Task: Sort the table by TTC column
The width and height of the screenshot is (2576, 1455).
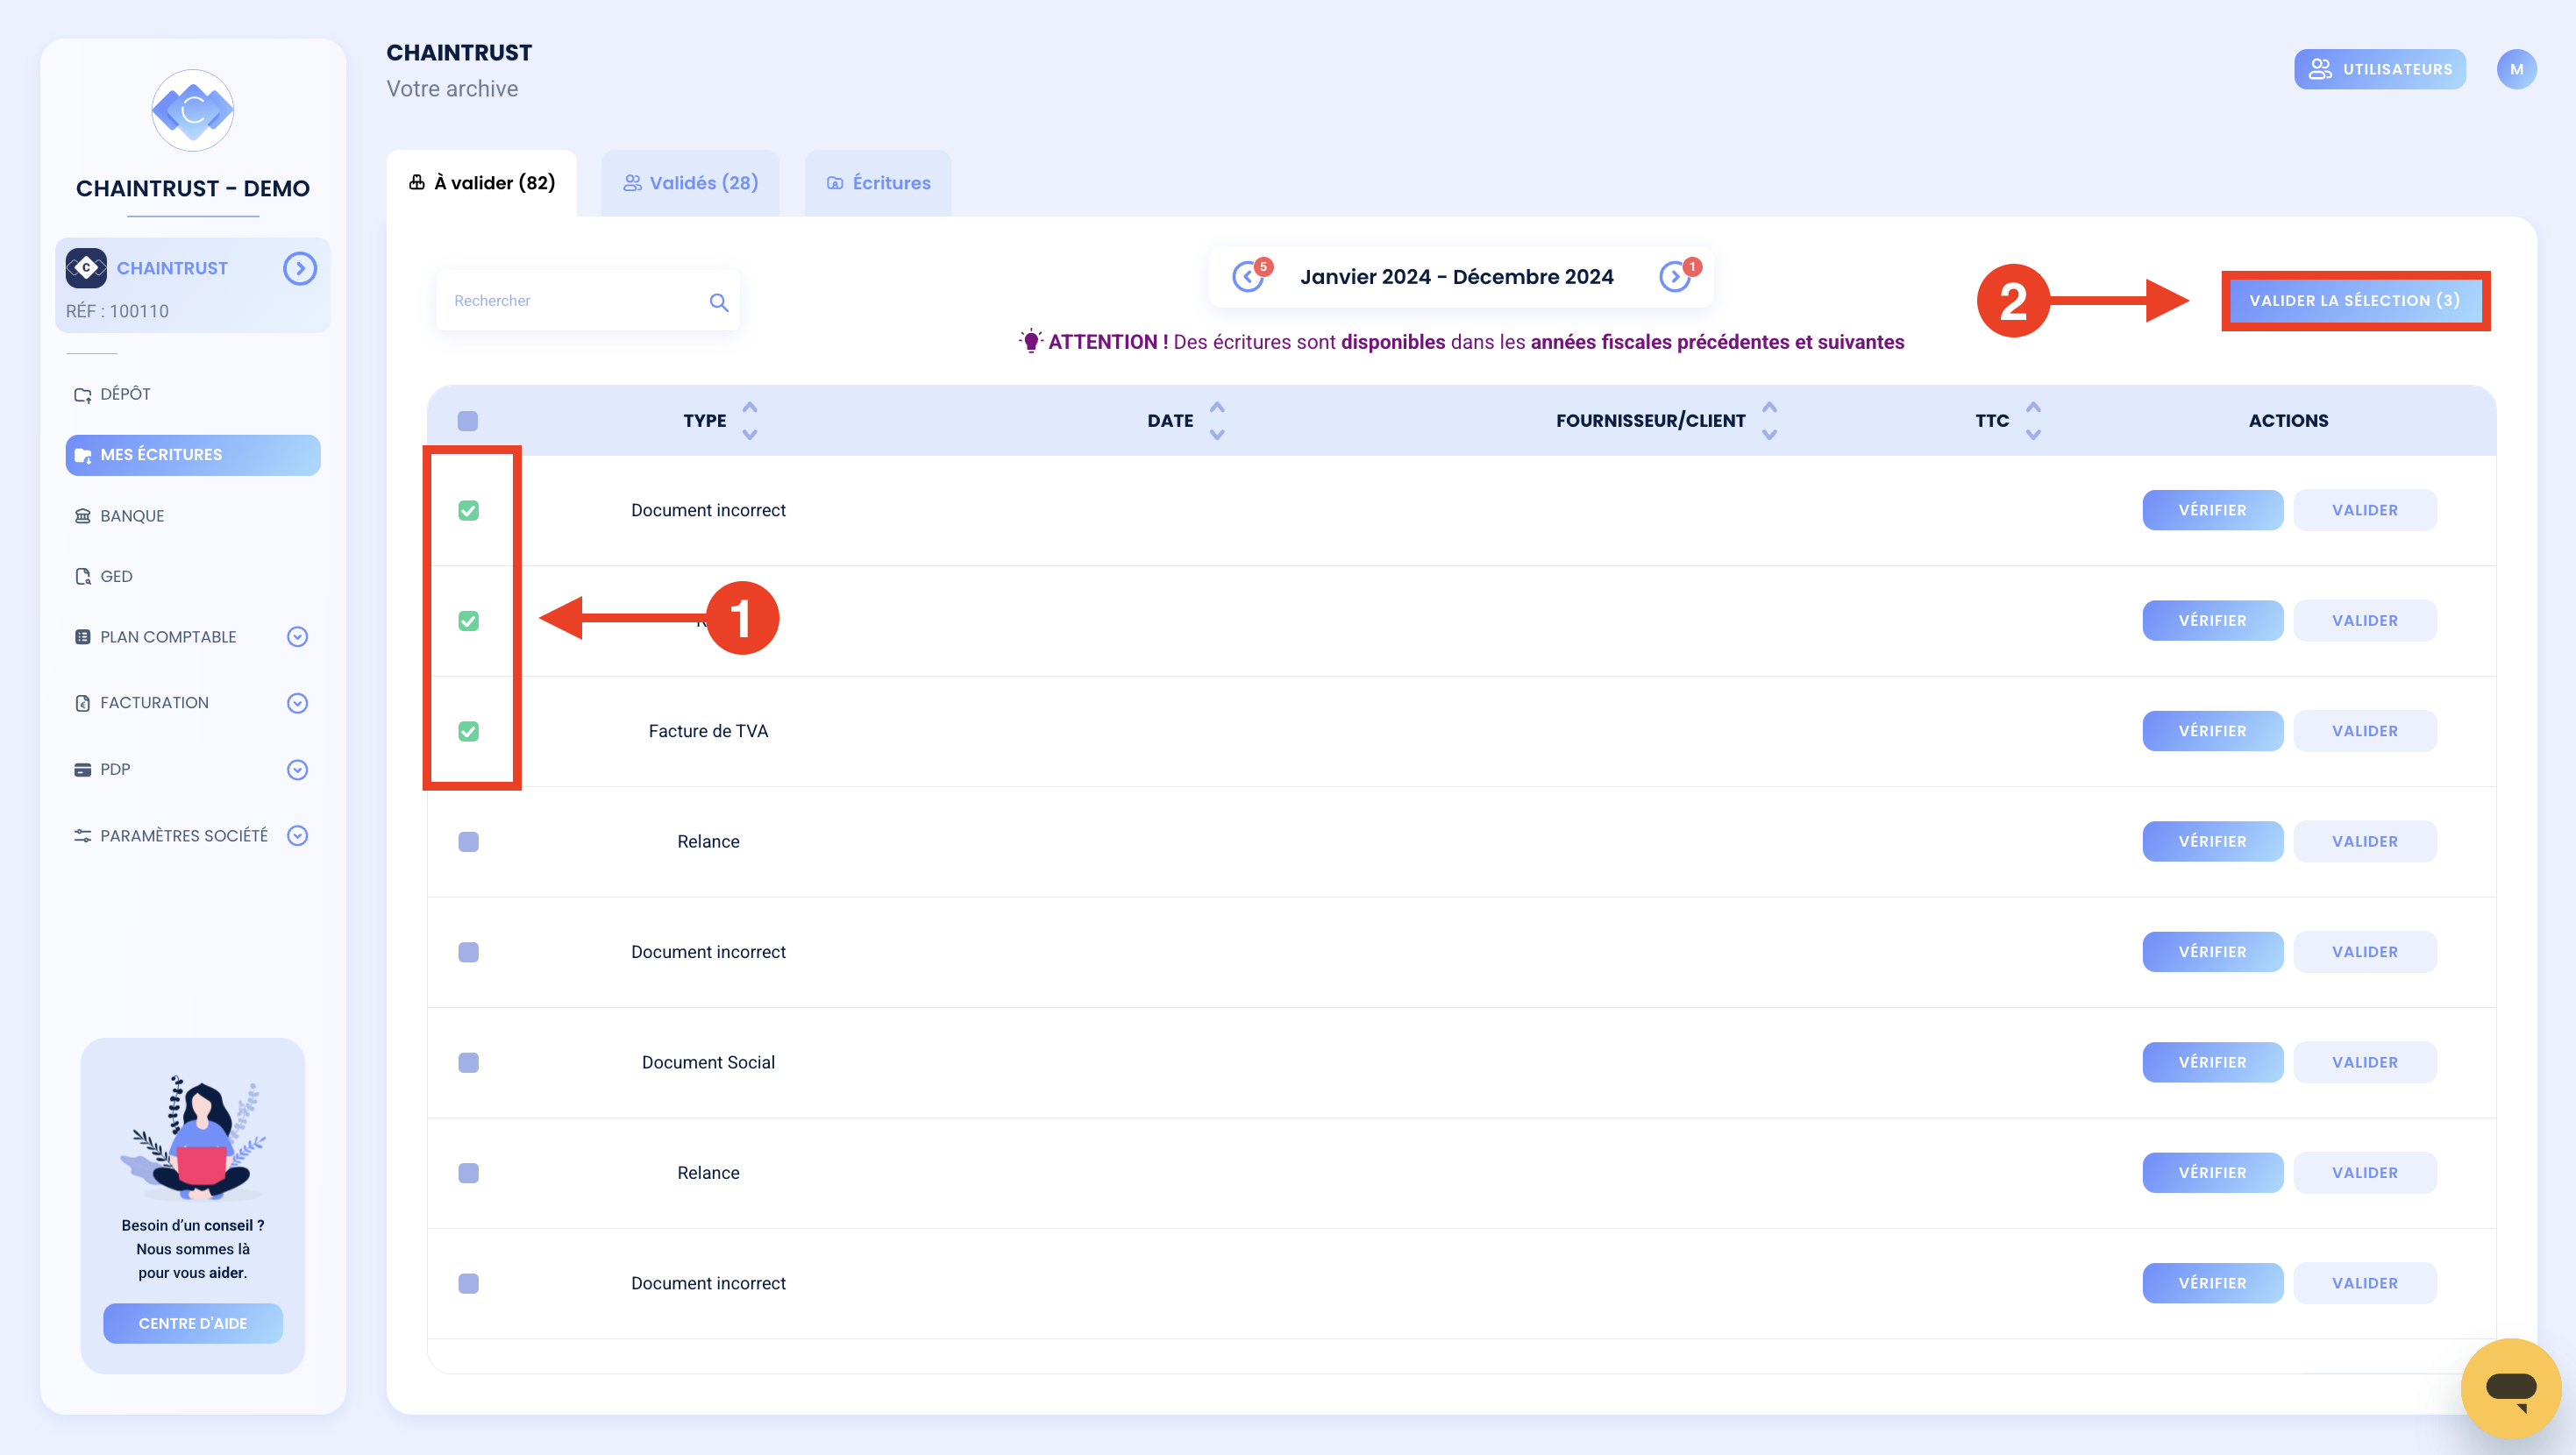Action: point(2033,421)
